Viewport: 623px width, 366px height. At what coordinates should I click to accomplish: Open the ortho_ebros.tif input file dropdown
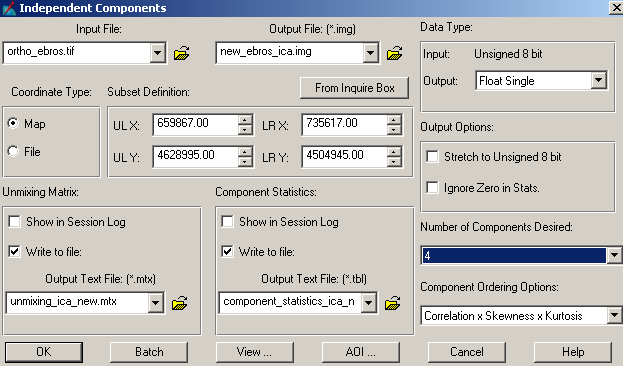157,53
